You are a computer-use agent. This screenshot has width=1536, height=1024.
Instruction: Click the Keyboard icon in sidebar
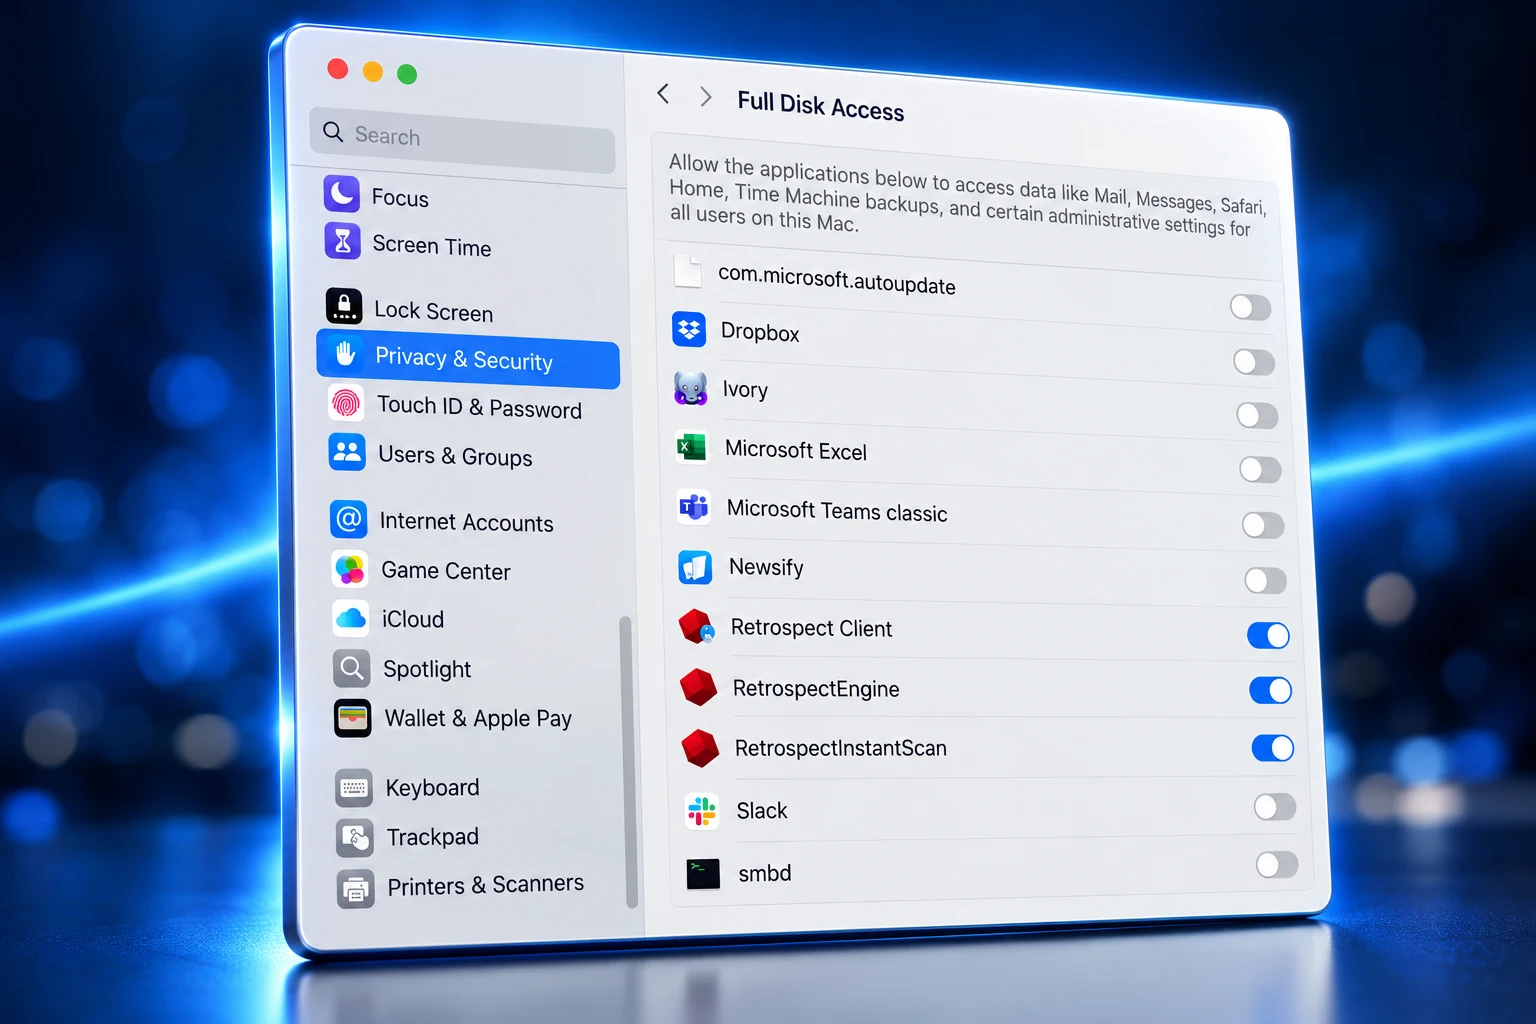(354, 787)
